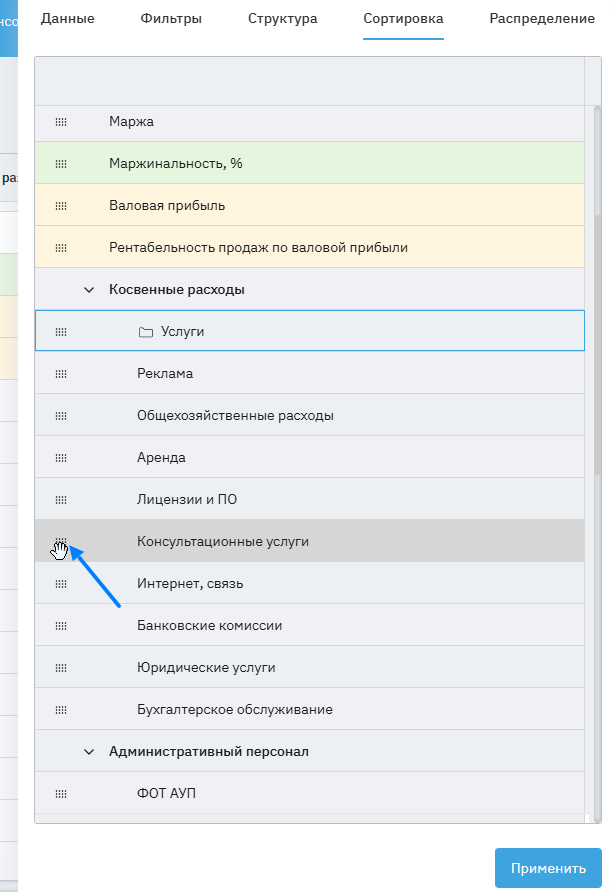Image resolution: width=613 pixels, height=892 pixels.
Task: Click the drag handle for Аренда row
Action: tap(61, 458)
